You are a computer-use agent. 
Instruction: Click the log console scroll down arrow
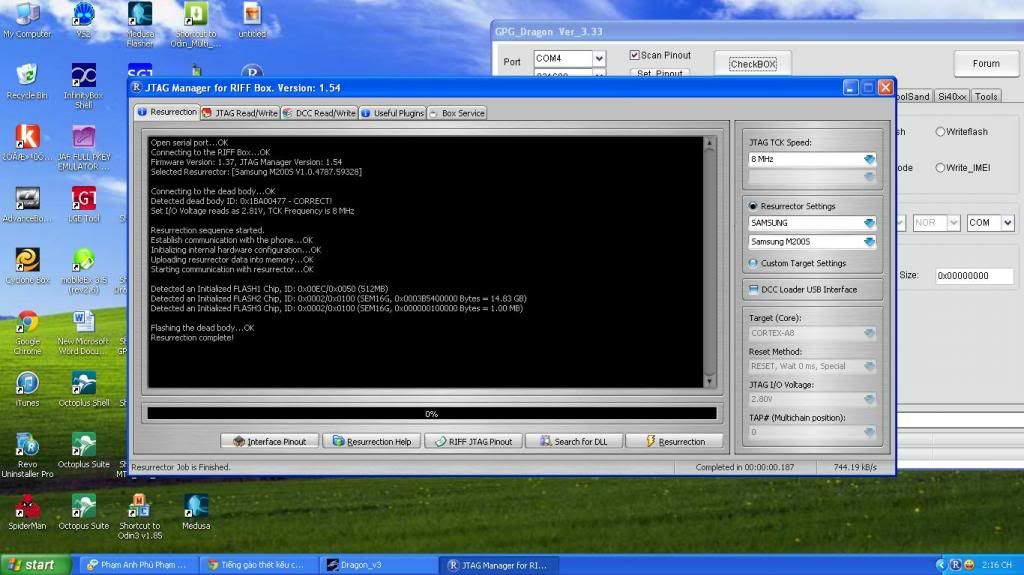tap(710, 381)
